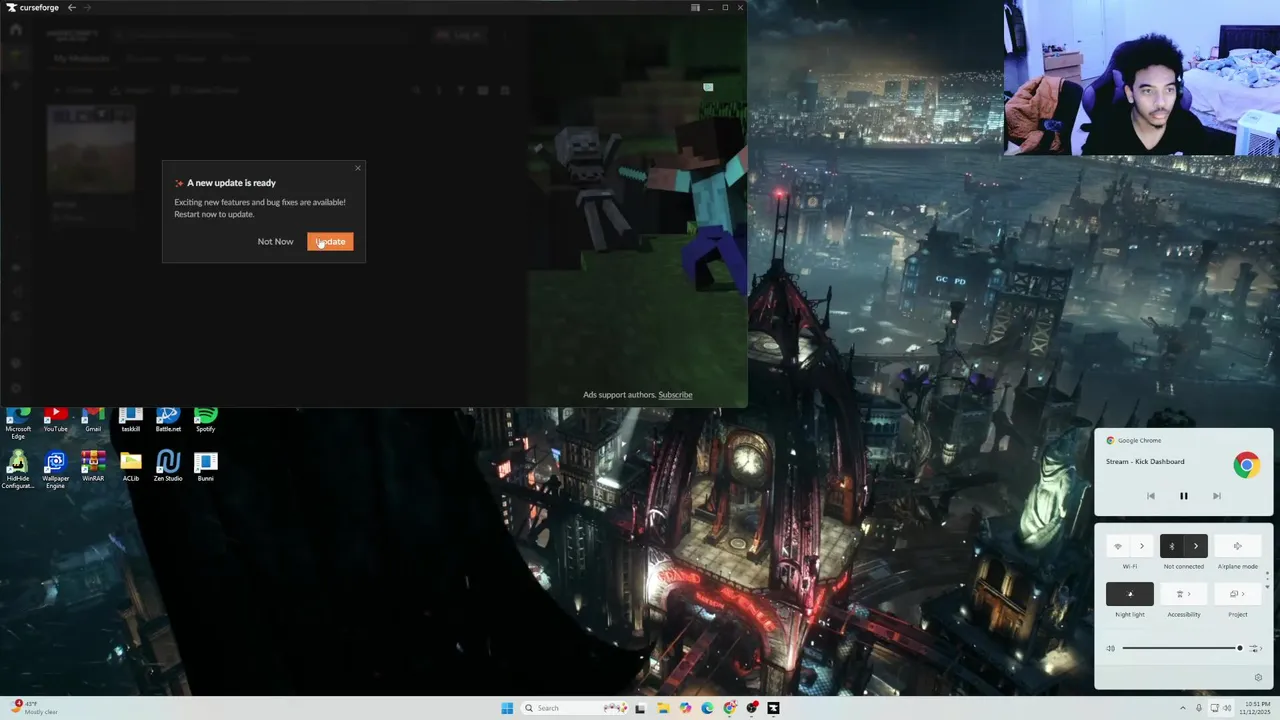This screenshot has width=1280, height=720.
Task: Open the Wallpaper Engine shortcut
Action: pos(55,470)
